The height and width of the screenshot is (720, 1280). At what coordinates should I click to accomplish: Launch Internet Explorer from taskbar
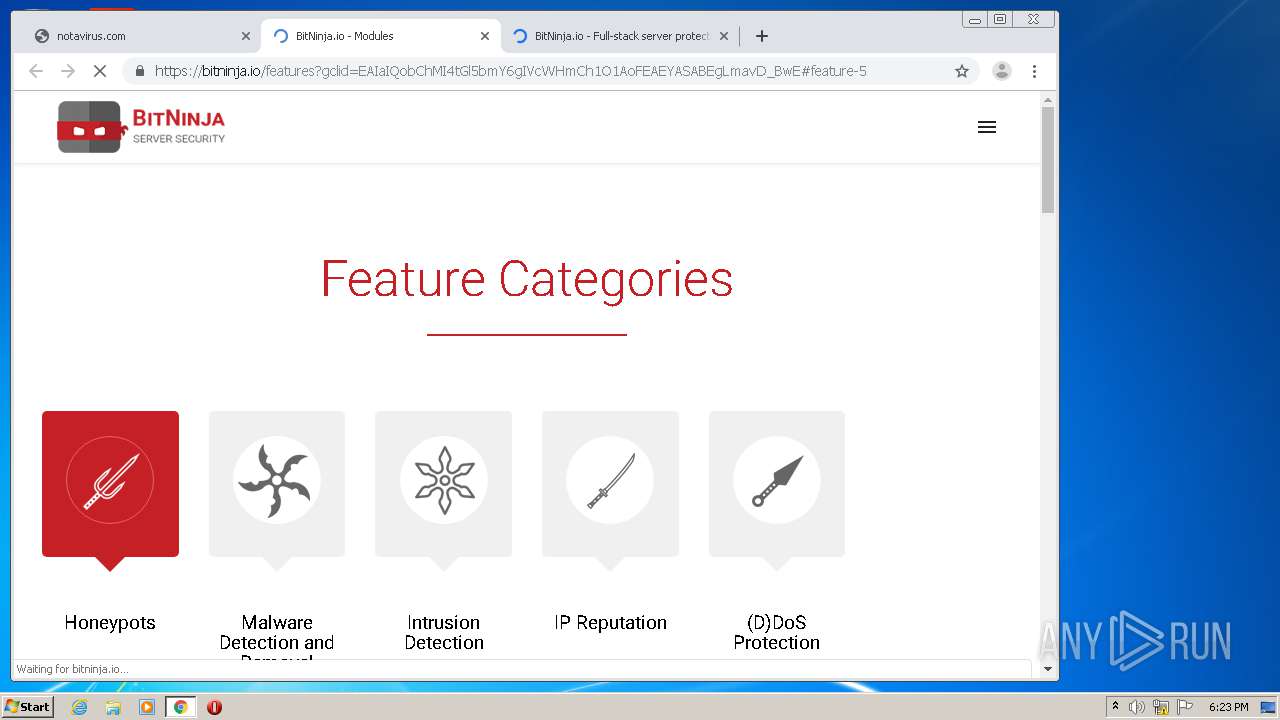click(x=79, y=707)
